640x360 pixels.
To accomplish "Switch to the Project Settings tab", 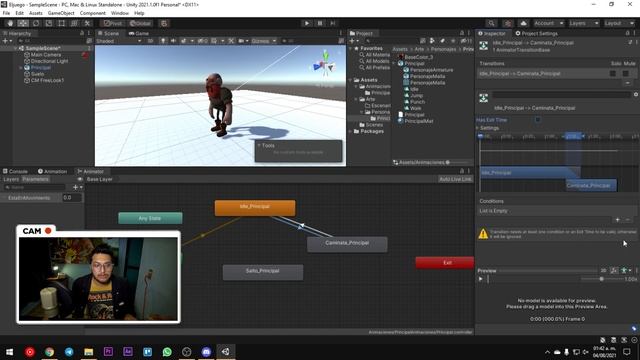I will coord(536,33).
